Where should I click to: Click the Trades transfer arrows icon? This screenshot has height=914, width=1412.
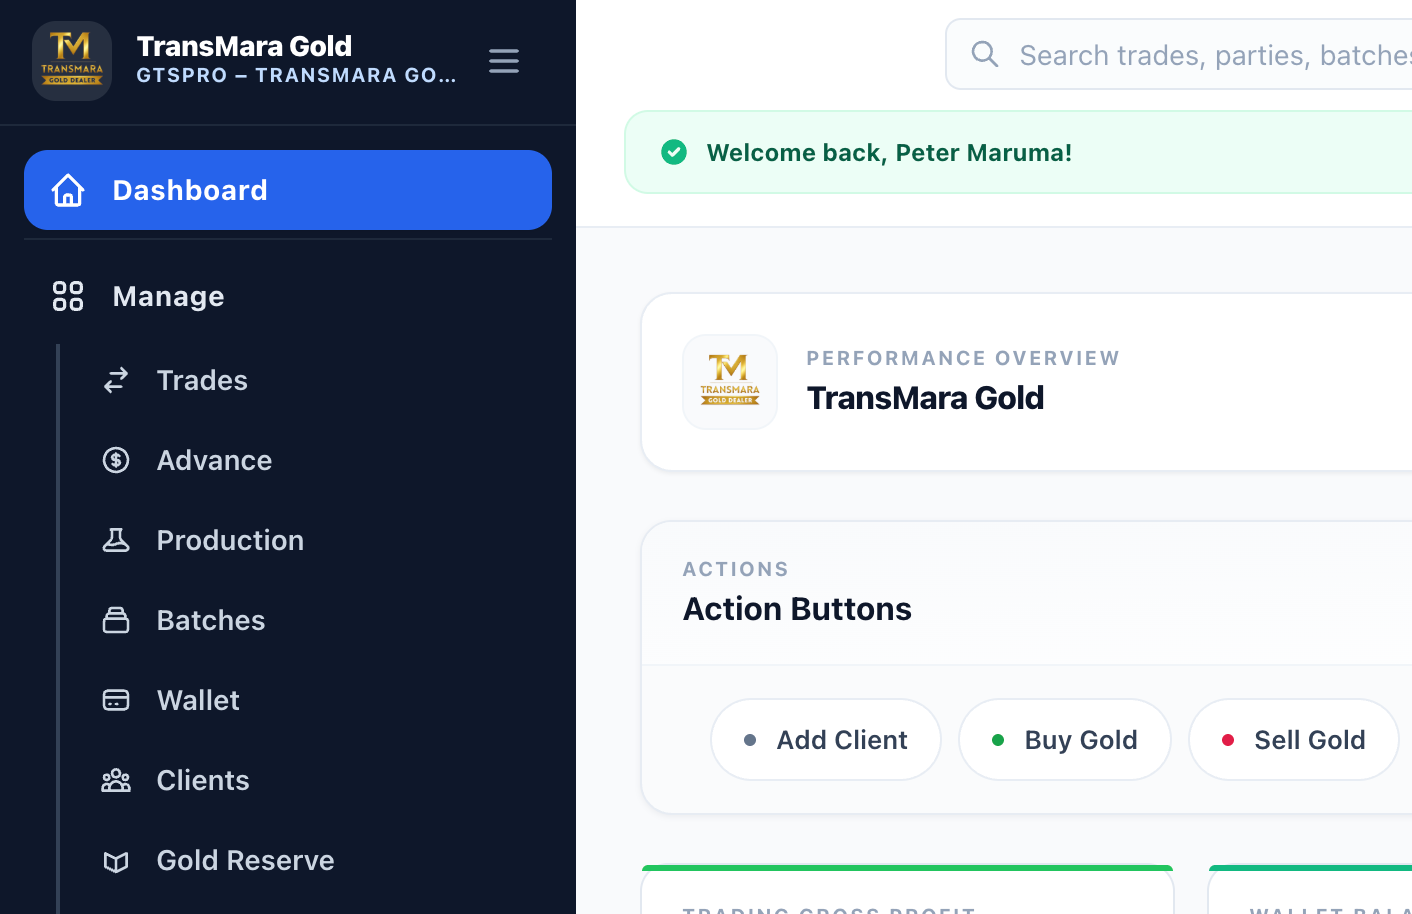tap(116, 380)
